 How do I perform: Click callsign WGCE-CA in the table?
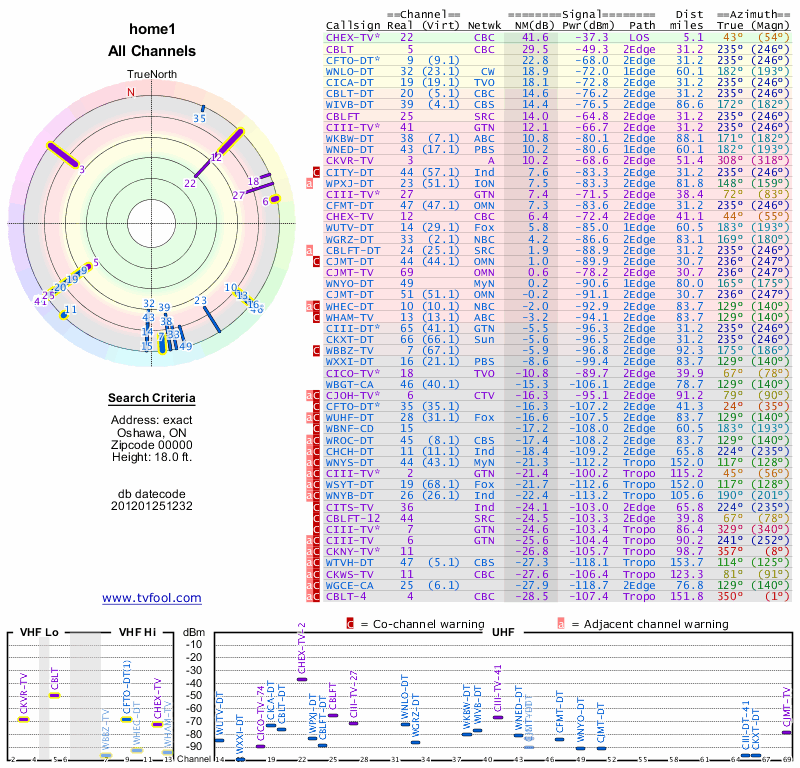click(x=350, y=585)
